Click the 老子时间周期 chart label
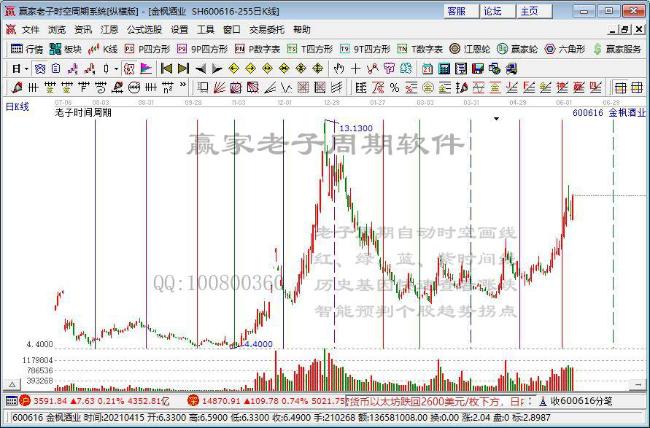This screenshot has height=428, width=650. click(x=83, y=112)
